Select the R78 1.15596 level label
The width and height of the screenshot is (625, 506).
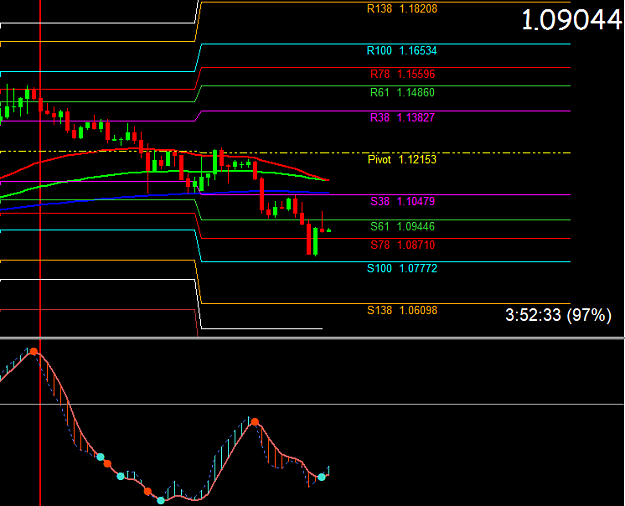coord(403,74)
